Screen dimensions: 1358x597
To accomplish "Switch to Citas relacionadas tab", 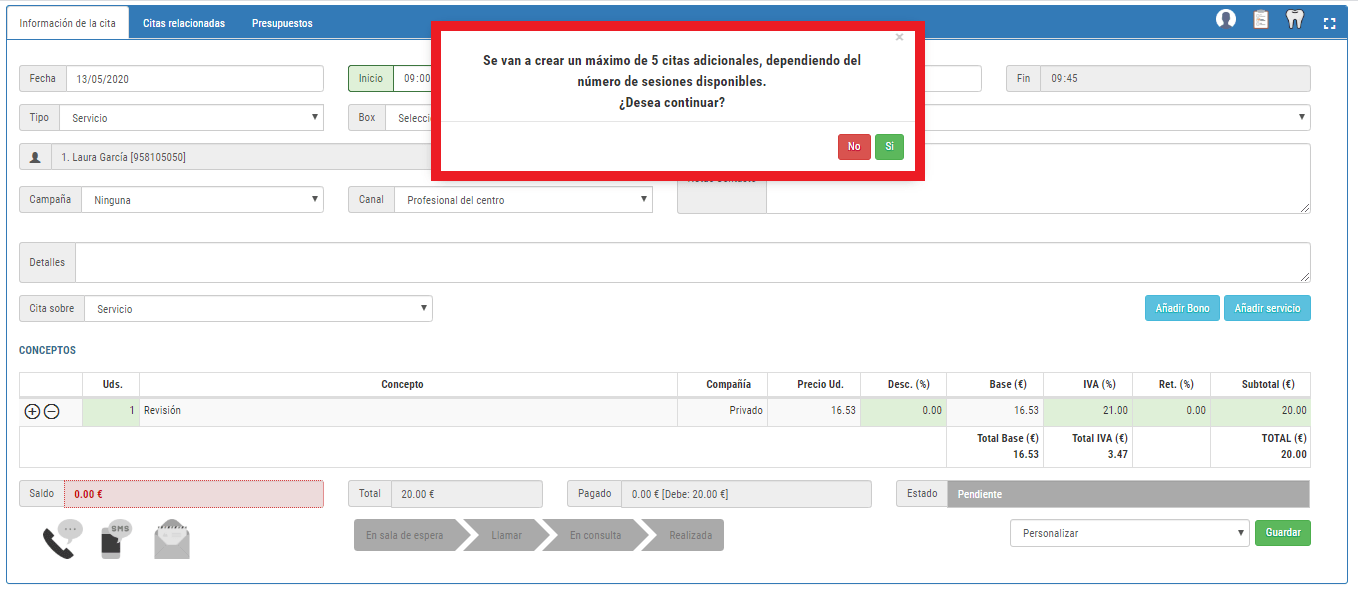I will 183,23.
